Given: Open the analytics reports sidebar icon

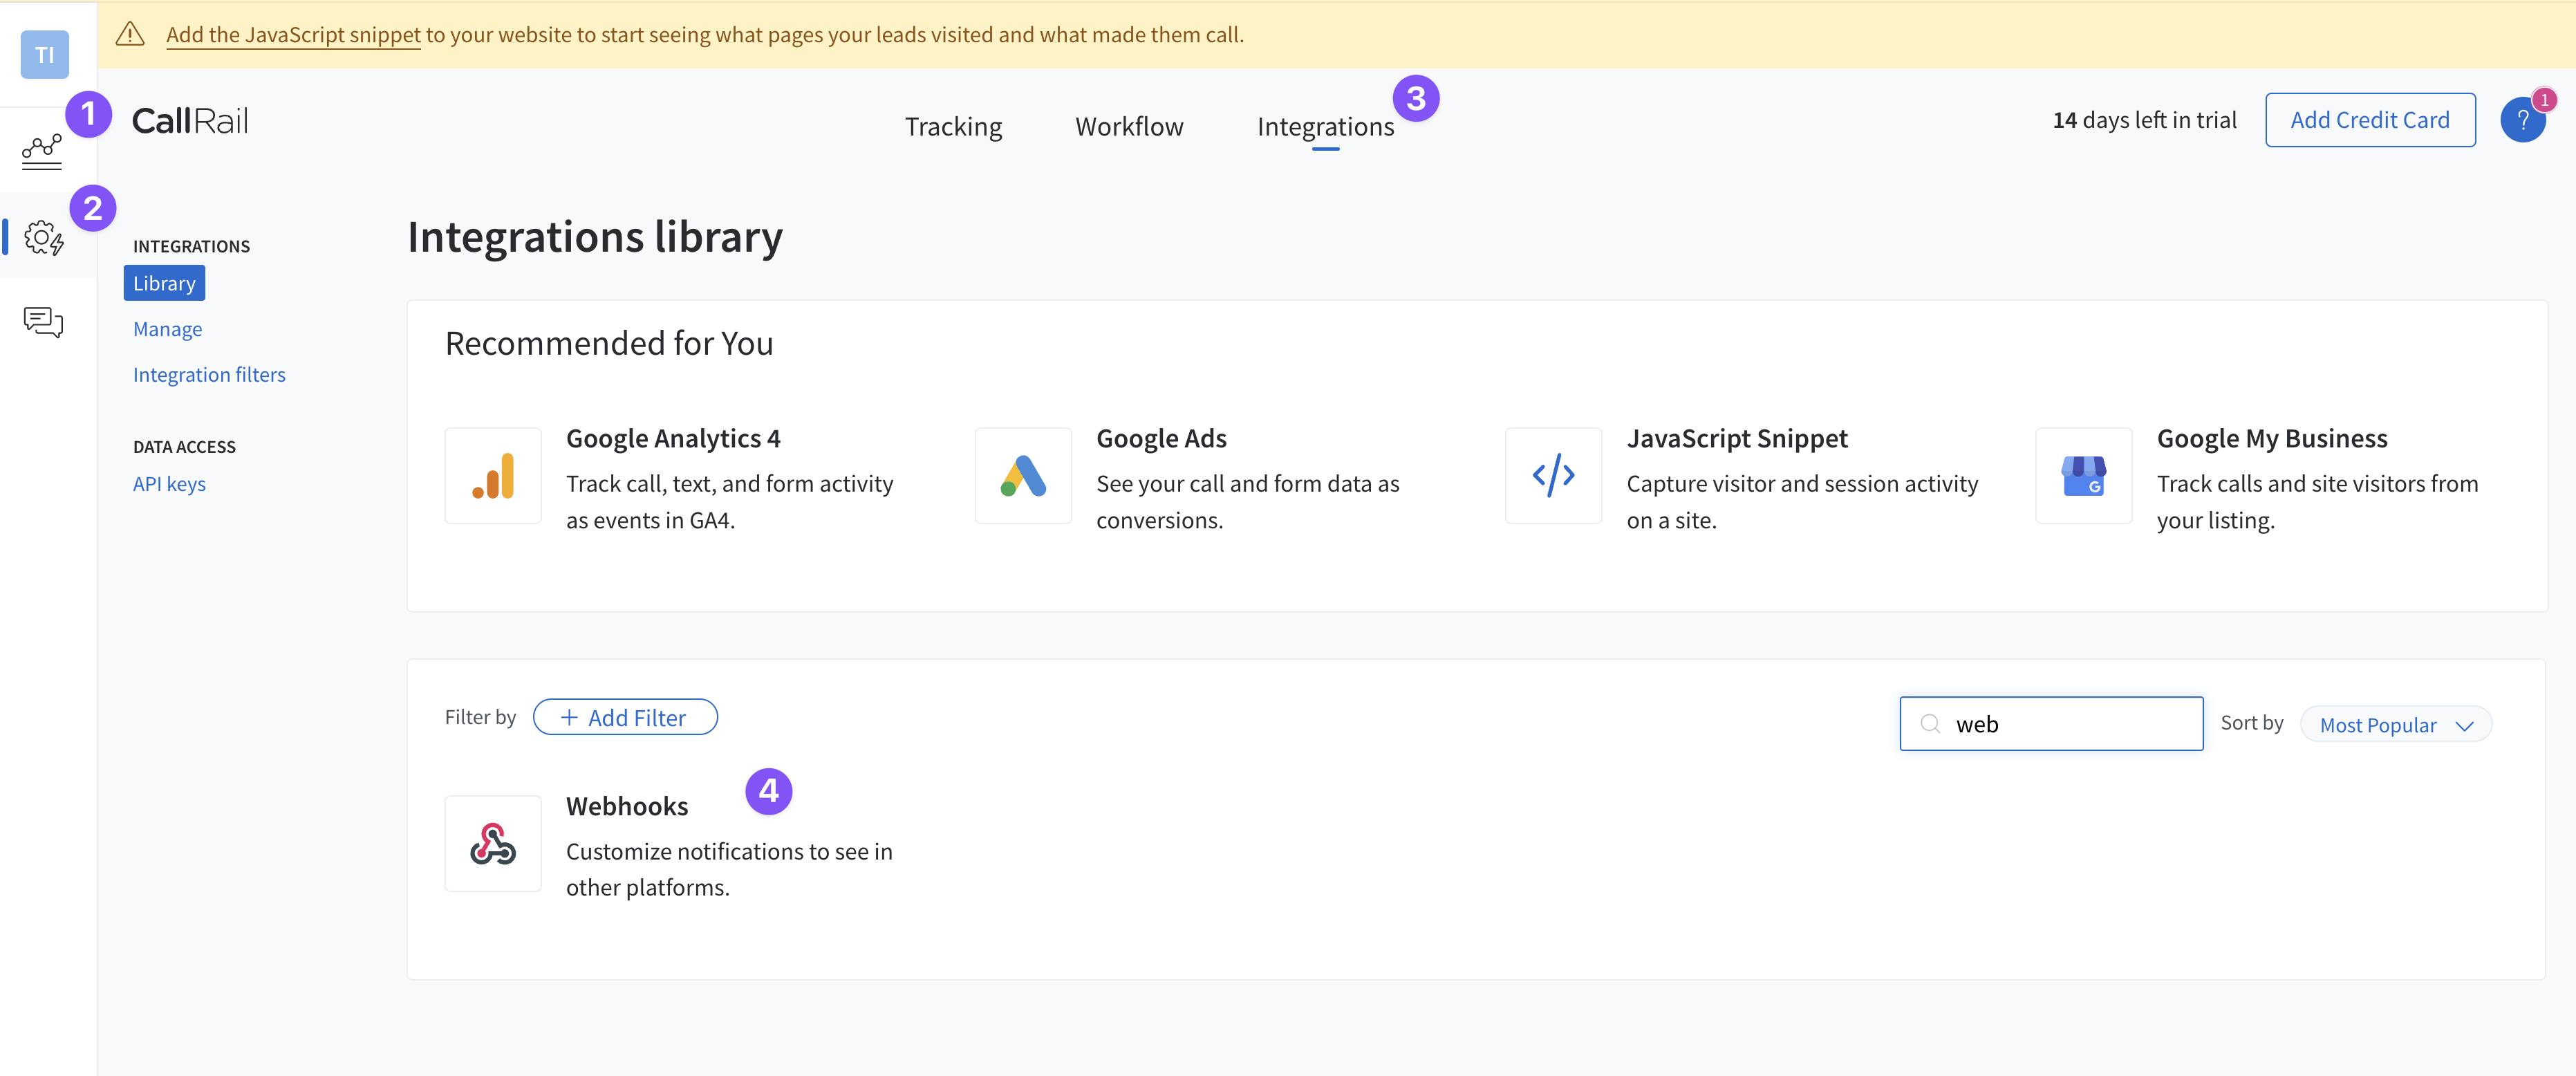Looking at the screenshot, I should coord(42,152).
